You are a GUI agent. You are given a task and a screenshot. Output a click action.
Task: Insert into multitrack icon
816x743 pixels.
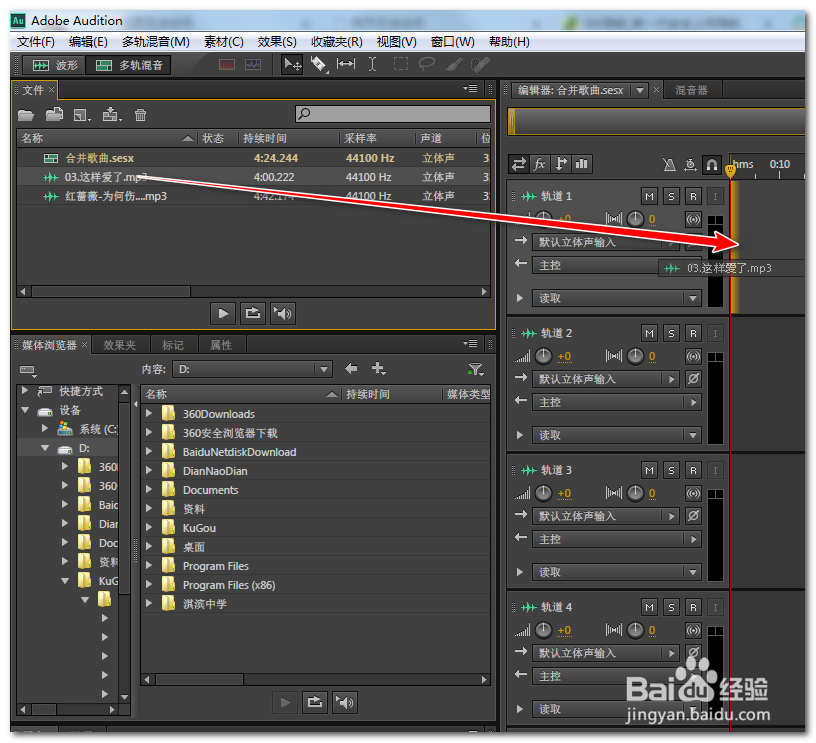[x=111, y=114]
